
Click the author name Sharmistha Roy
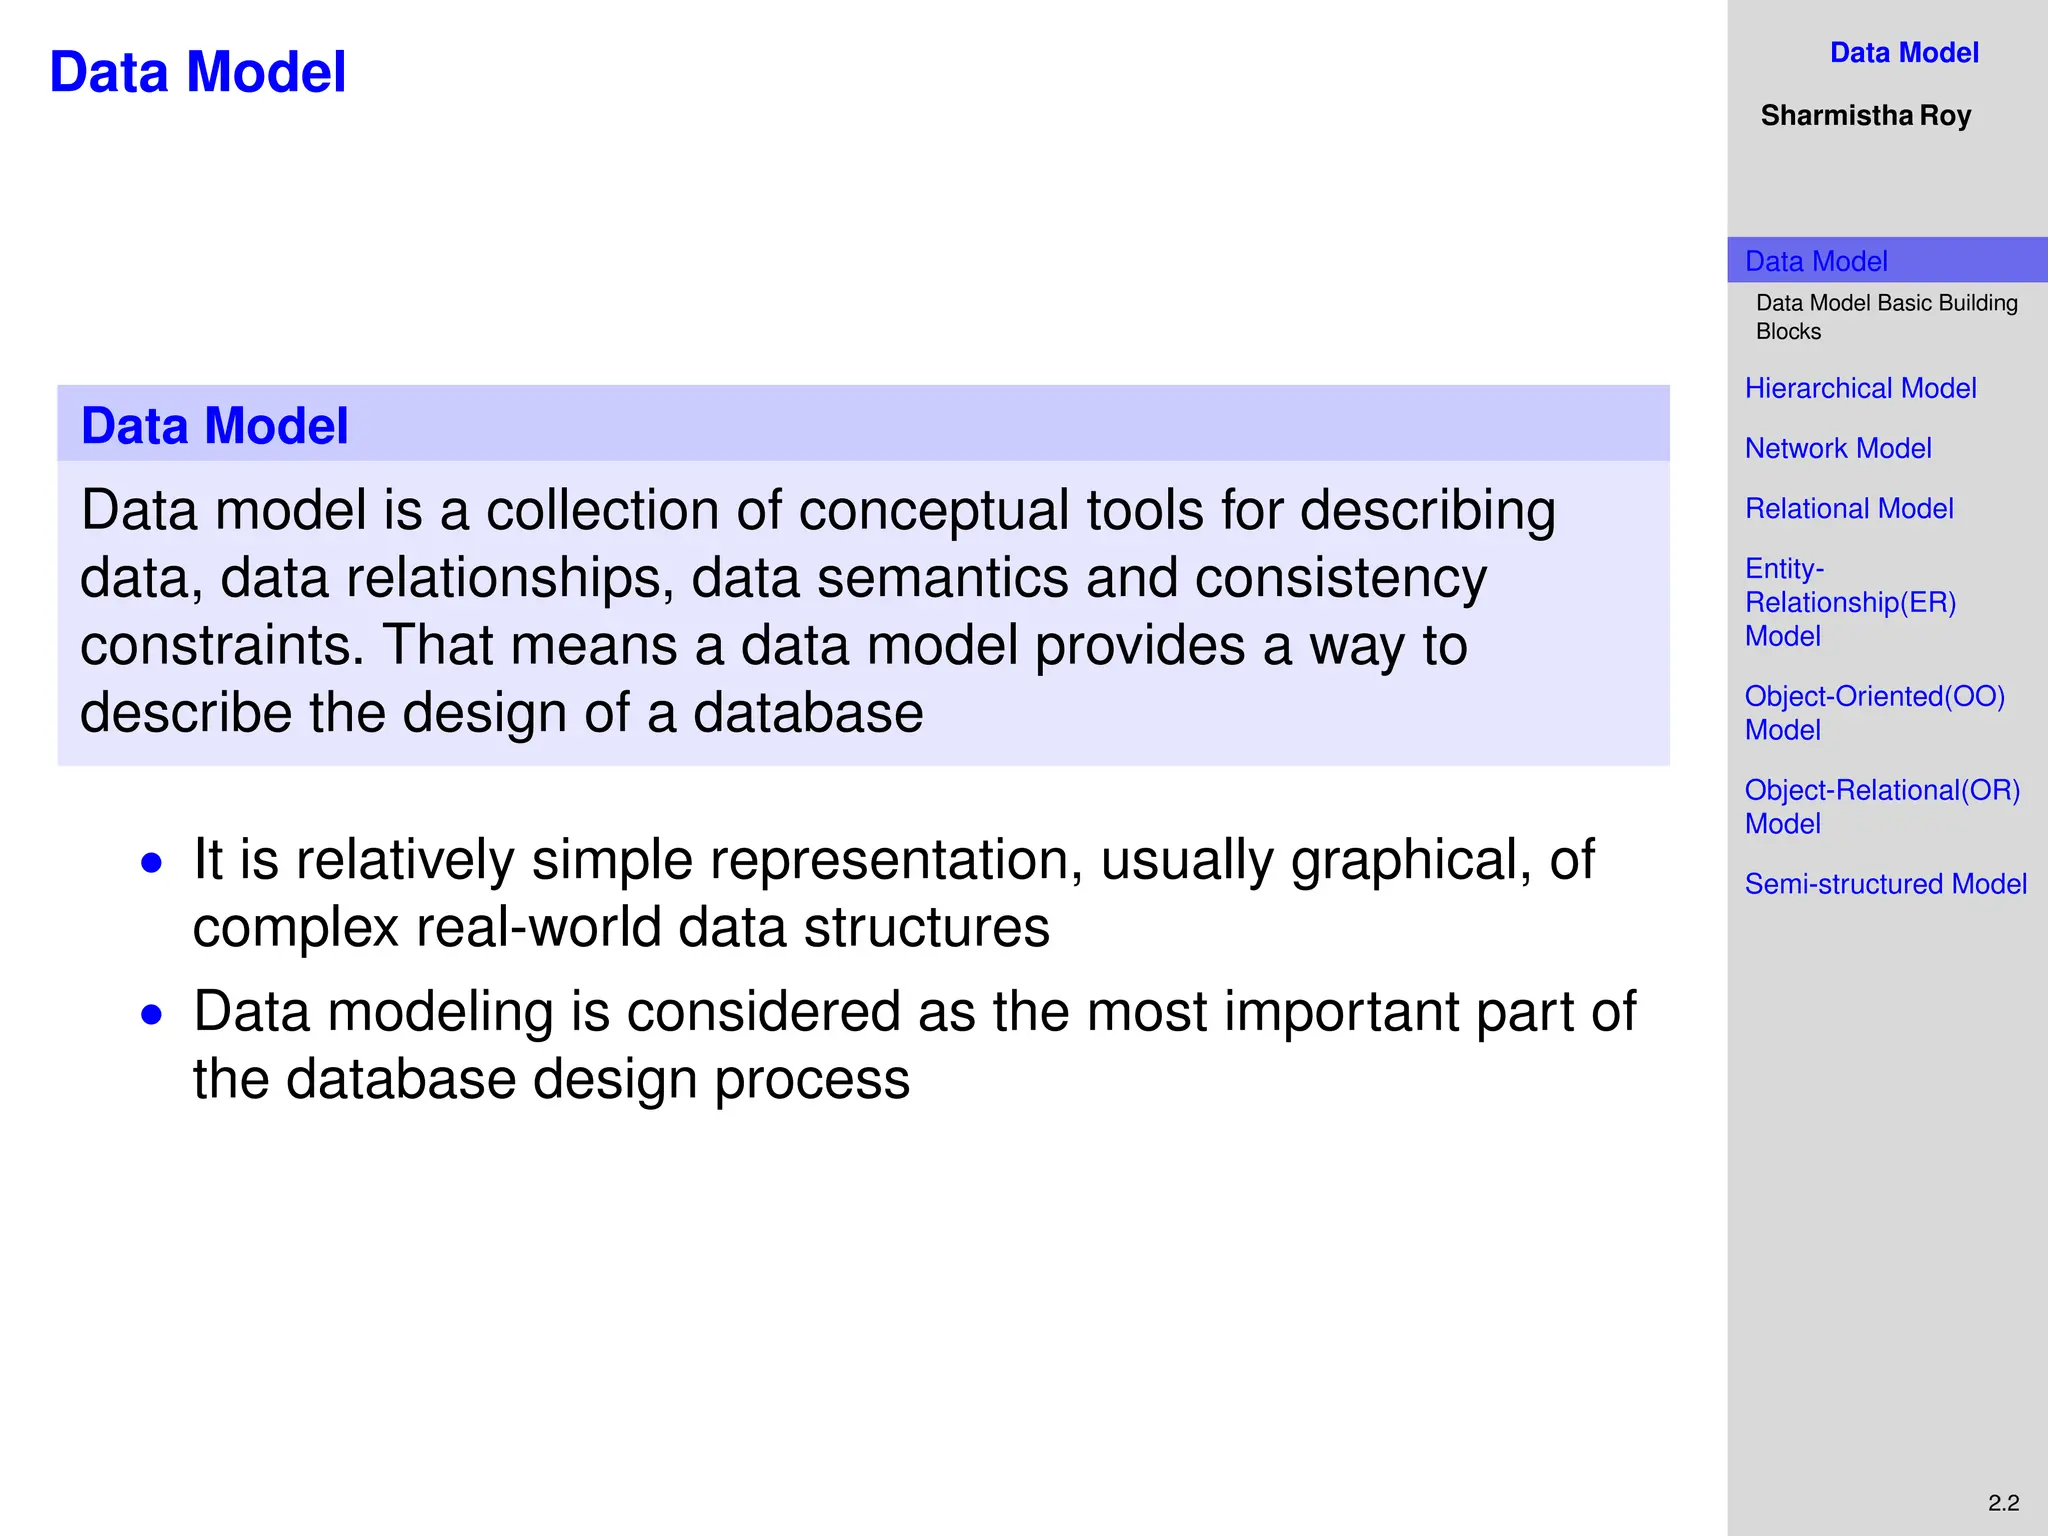pos(1866,115)
